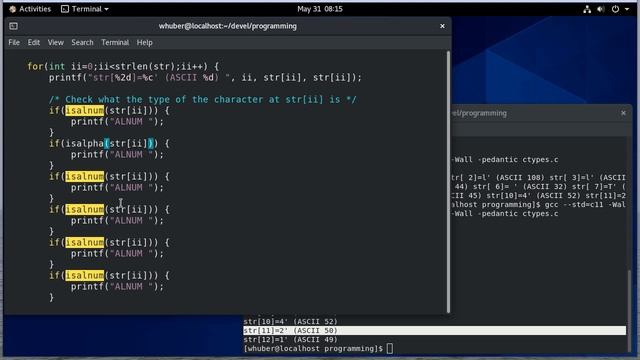The height and width of the screenshot is (360, 640).
Task: Click the shell prompt [whuber@localhost programming]$
Action: 313,349
